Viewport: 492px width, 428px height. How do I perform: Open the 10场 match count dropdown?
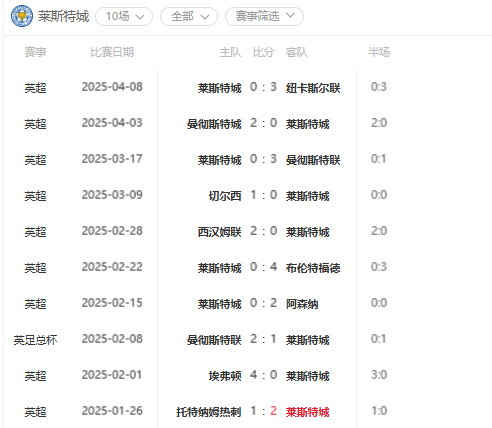(124, 16)
